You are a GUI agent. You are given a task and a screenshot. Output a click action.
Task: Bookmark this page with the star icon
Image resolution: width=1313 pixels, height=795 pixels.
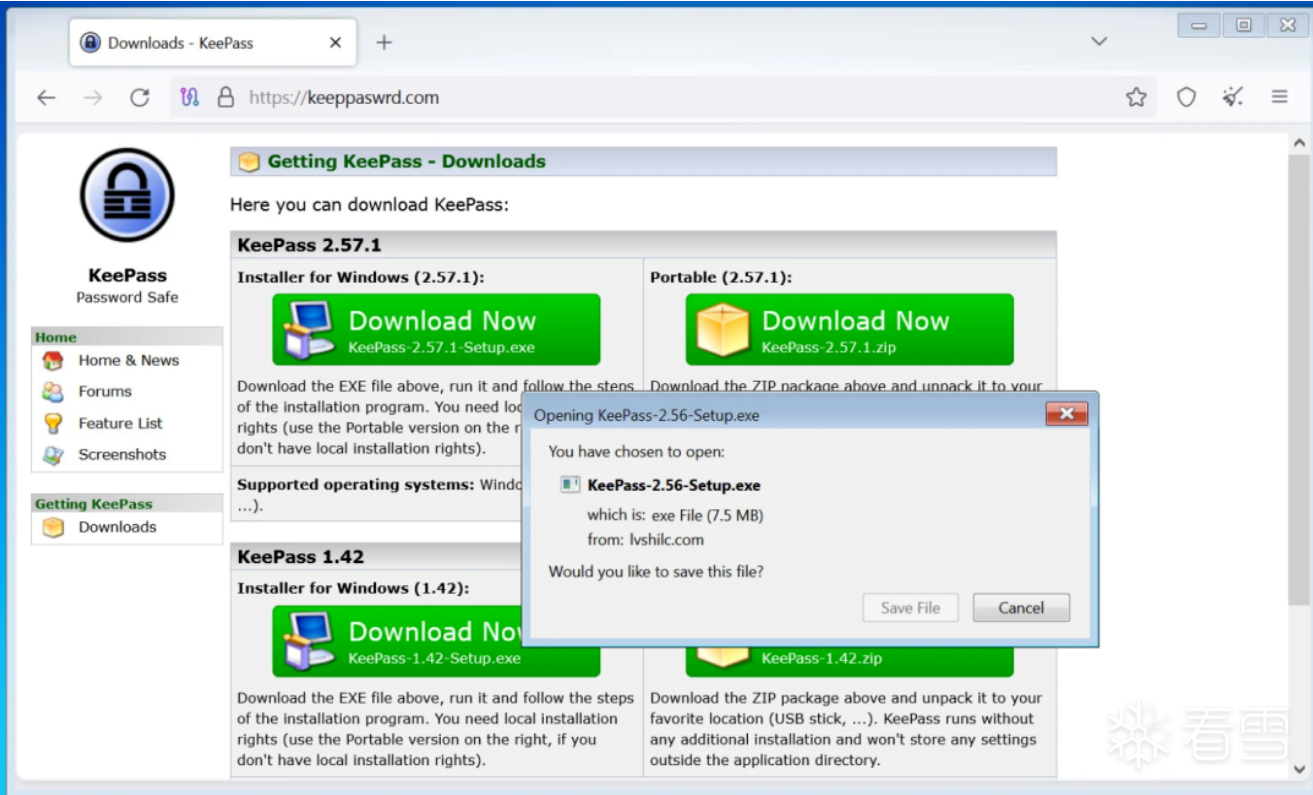(x=1136, y=97)
